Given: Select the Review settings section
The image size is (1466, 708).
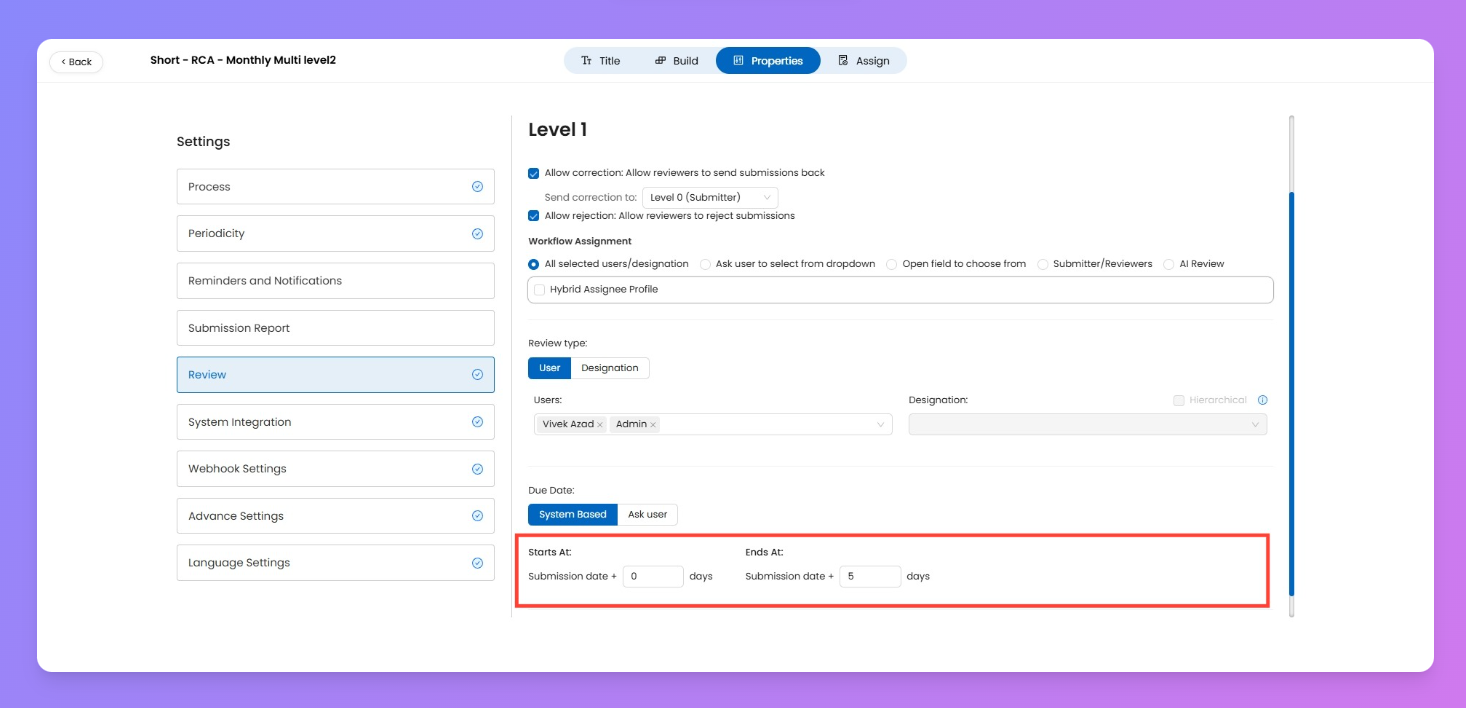Looking at the screenshot, I should tap(336, 375).
